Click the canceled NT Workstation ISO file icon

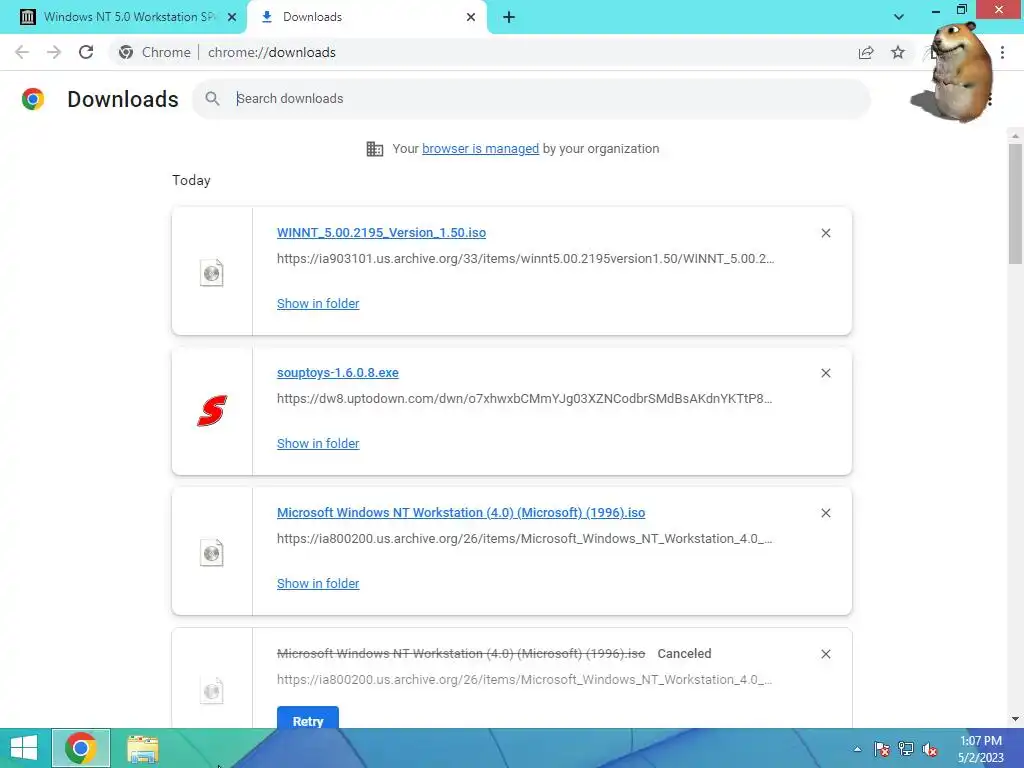click(x=212, y=691)
